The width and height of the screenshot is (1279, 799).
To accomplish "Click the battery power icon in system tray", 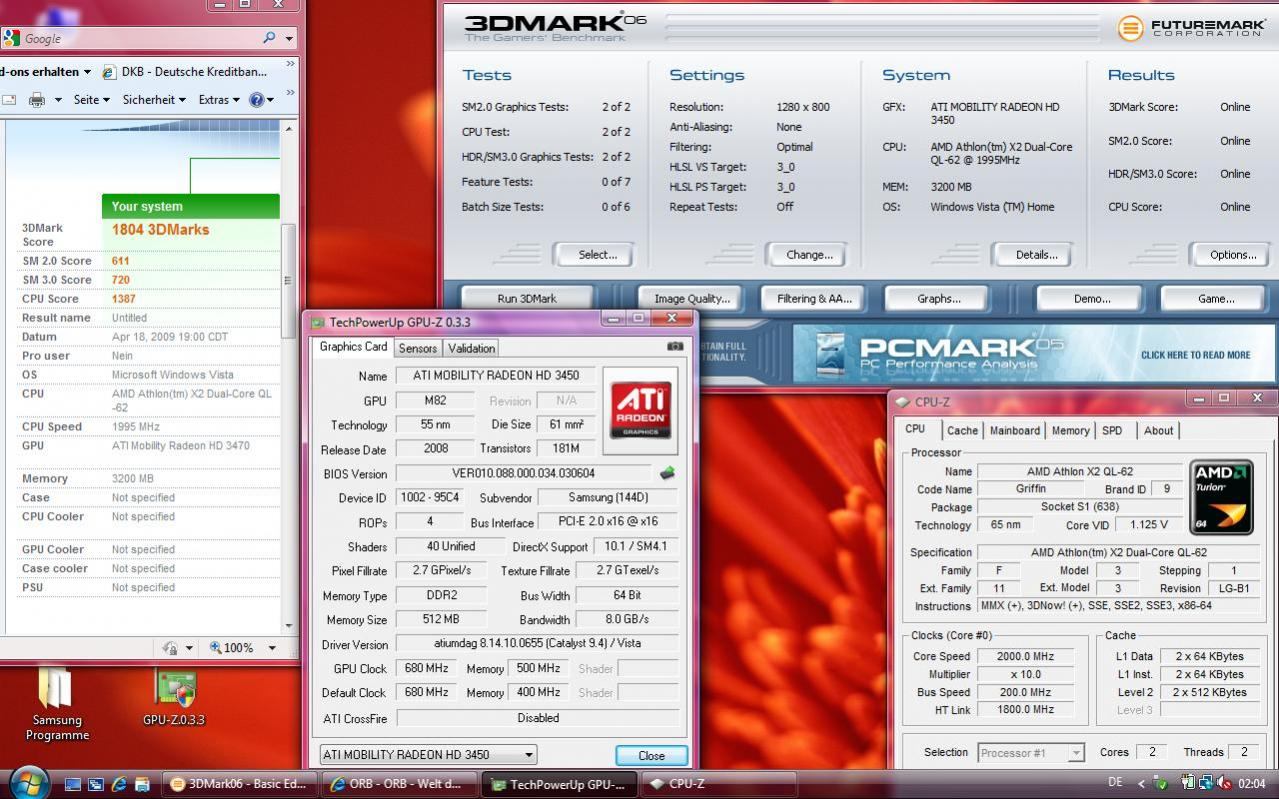I will pos(1189,783).
